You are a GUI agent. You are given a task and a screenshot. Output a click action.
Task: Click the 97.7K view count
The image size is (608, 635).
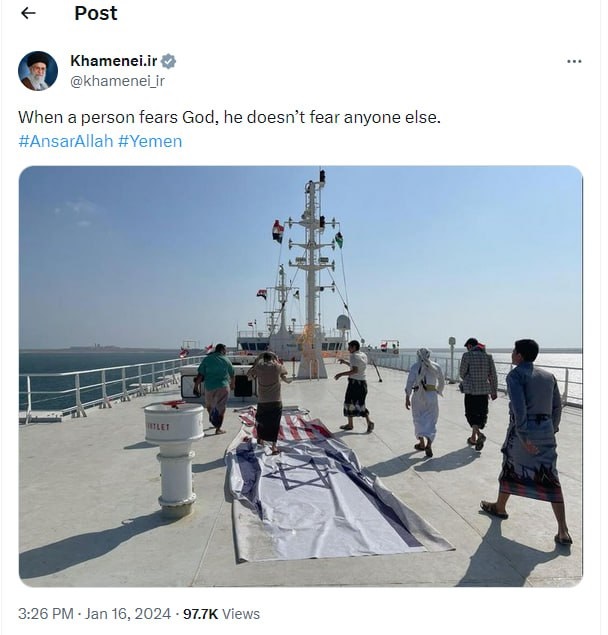pyautogui.click(x=201, y=614)
